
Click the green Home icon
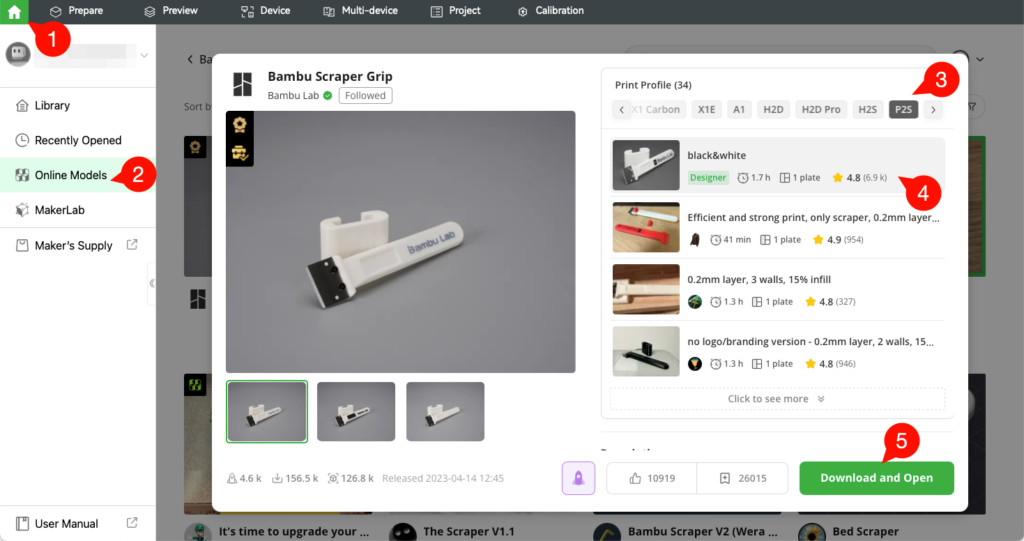(x=14, y=11)
